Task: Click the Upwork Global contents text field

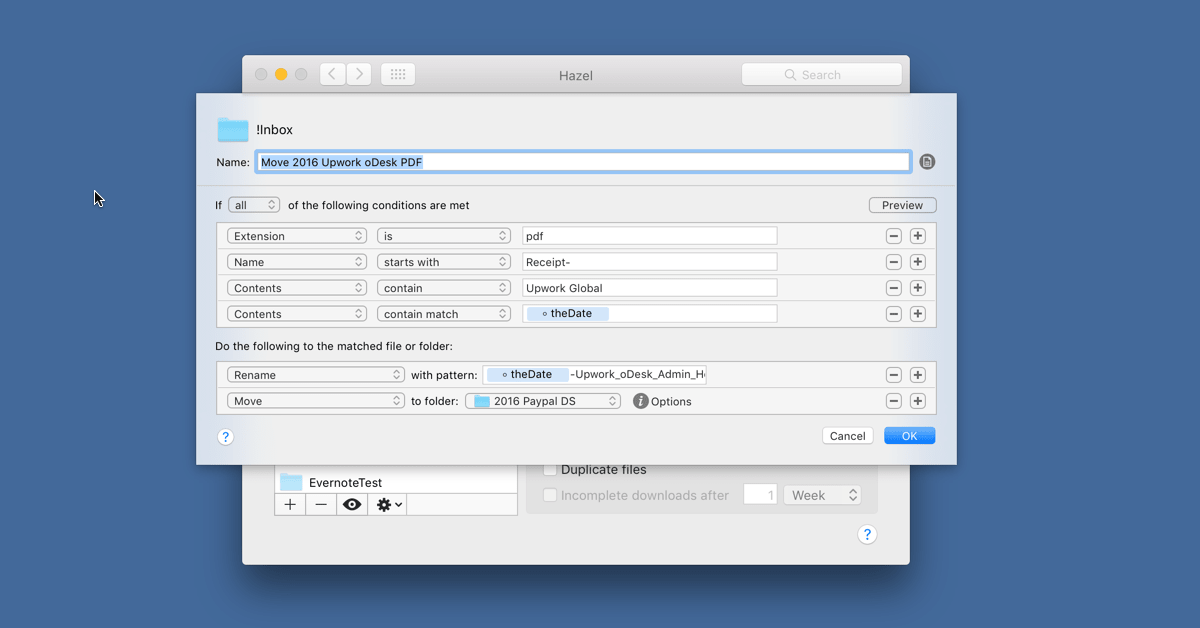Action: pos(649,288)
